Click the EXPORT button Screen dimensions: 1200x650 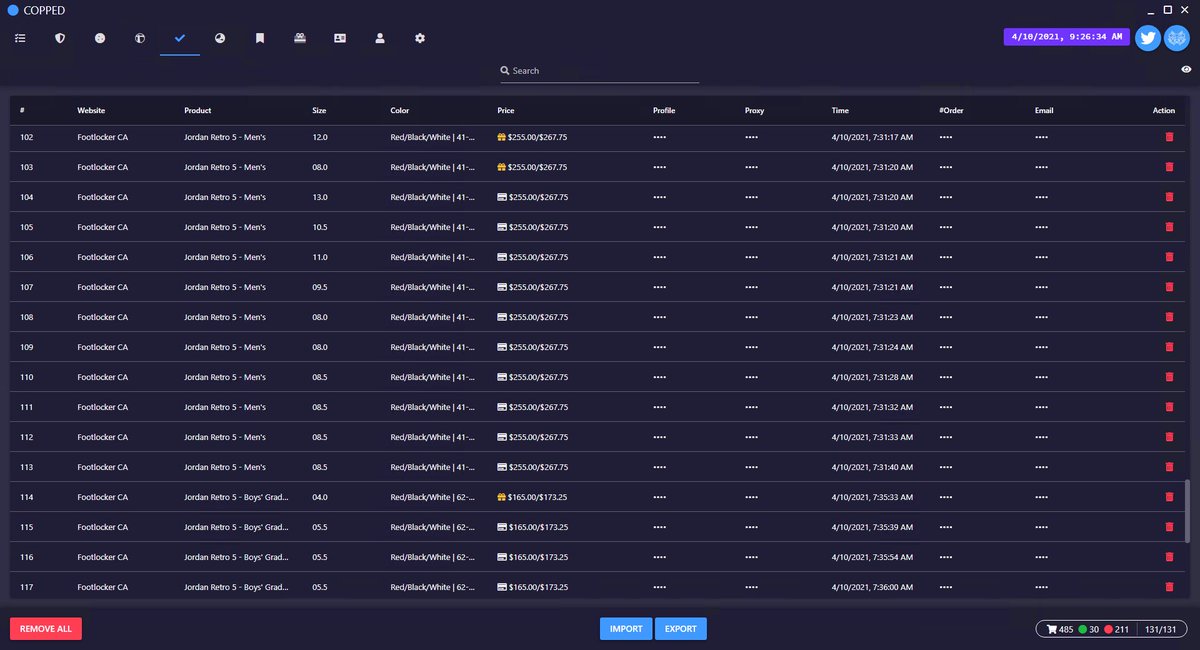tap(681, 629)
